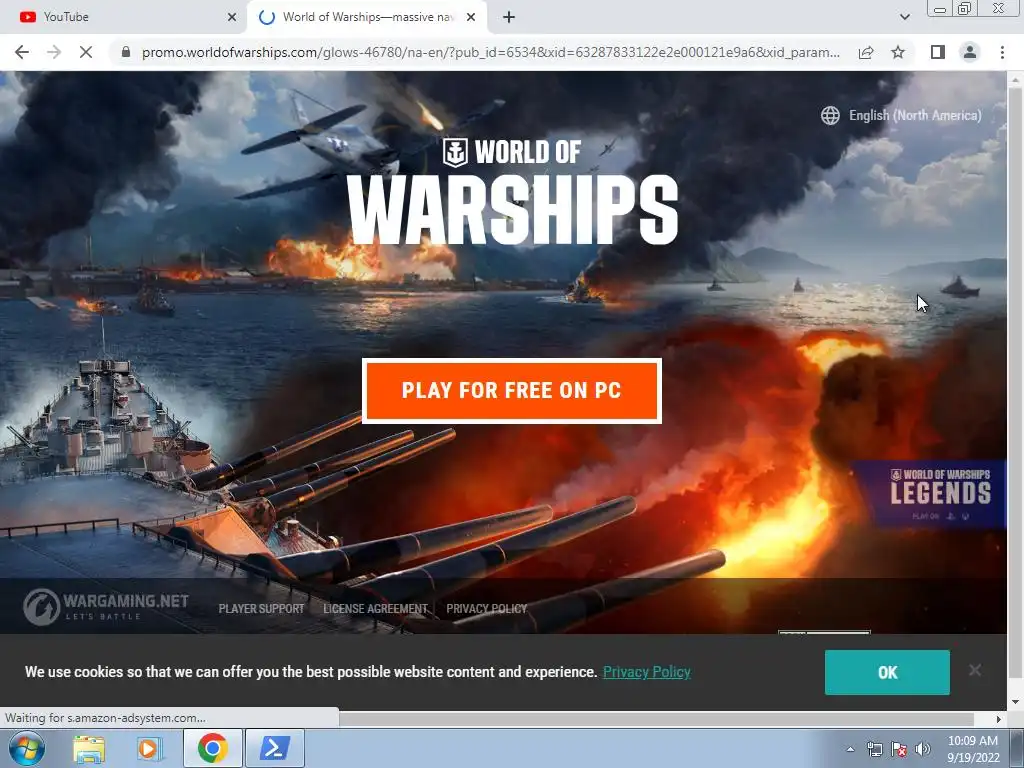
Task: Bookmark this page with the star icon
Action: pyautogui.click(x=898, y=52)
